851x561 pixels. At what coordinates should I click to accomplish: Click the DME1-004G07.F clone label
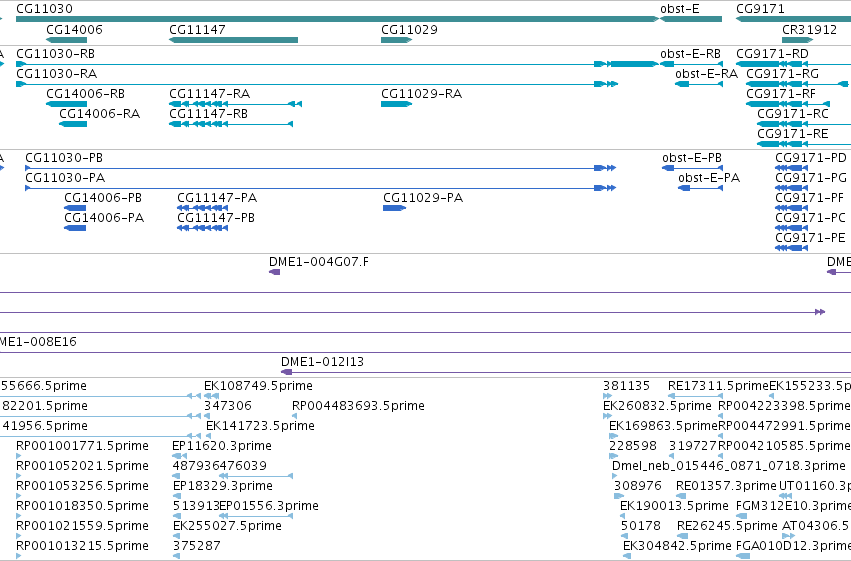[319, 262]
